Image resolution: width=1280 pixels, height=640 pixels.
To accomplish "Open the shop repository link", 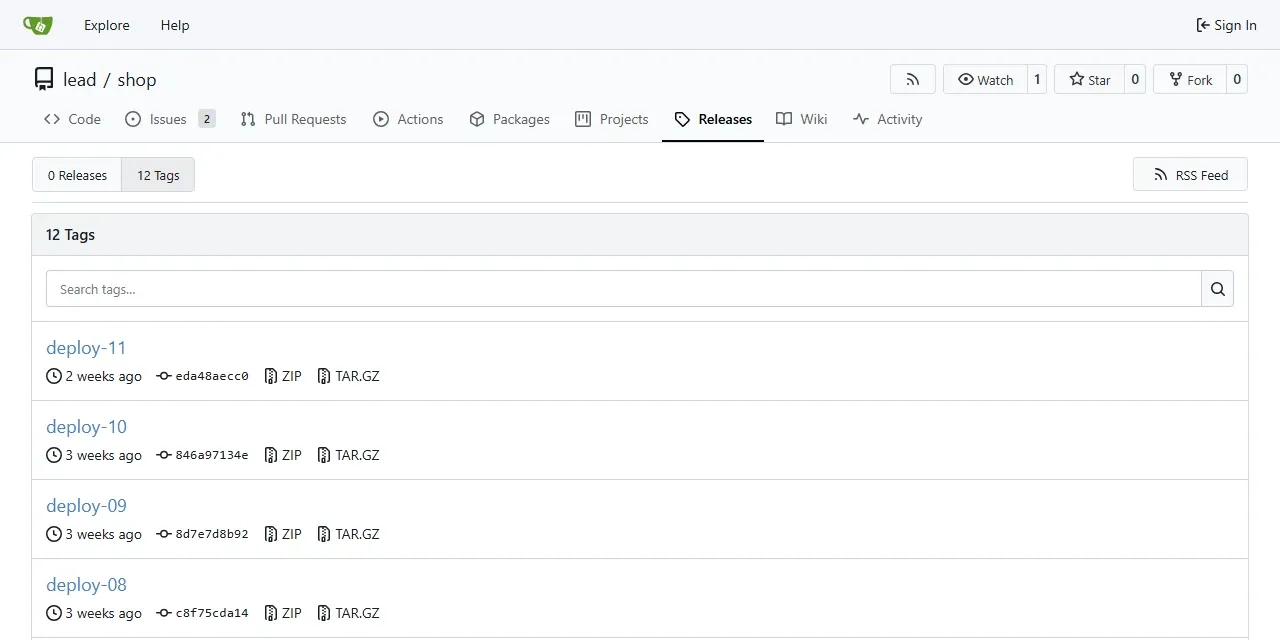I will point(137,80).
